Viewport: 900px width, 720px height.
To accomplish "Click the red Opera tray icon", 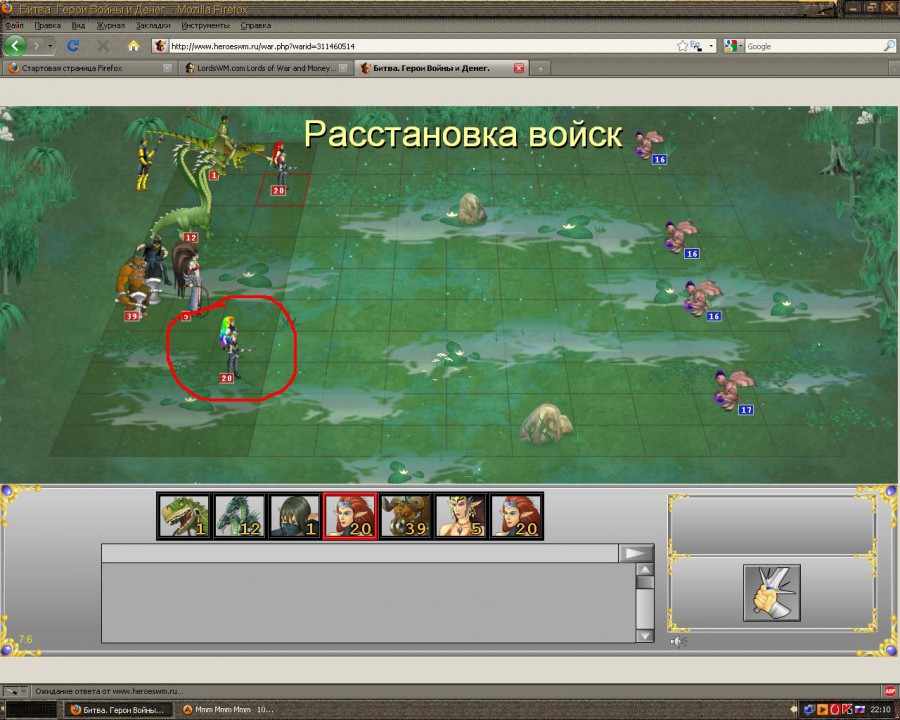I will click(835, 710).
